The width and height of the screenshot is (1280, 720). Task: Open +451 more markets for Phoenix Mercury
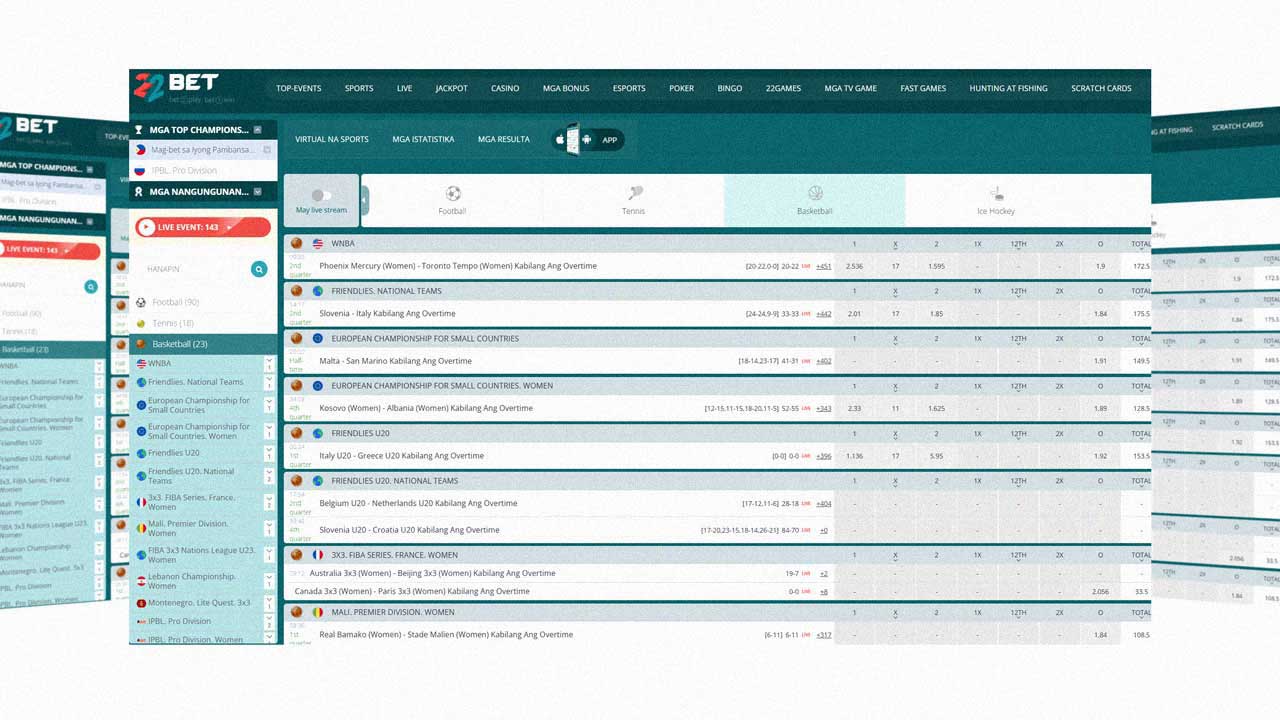(x=823, y=266)
